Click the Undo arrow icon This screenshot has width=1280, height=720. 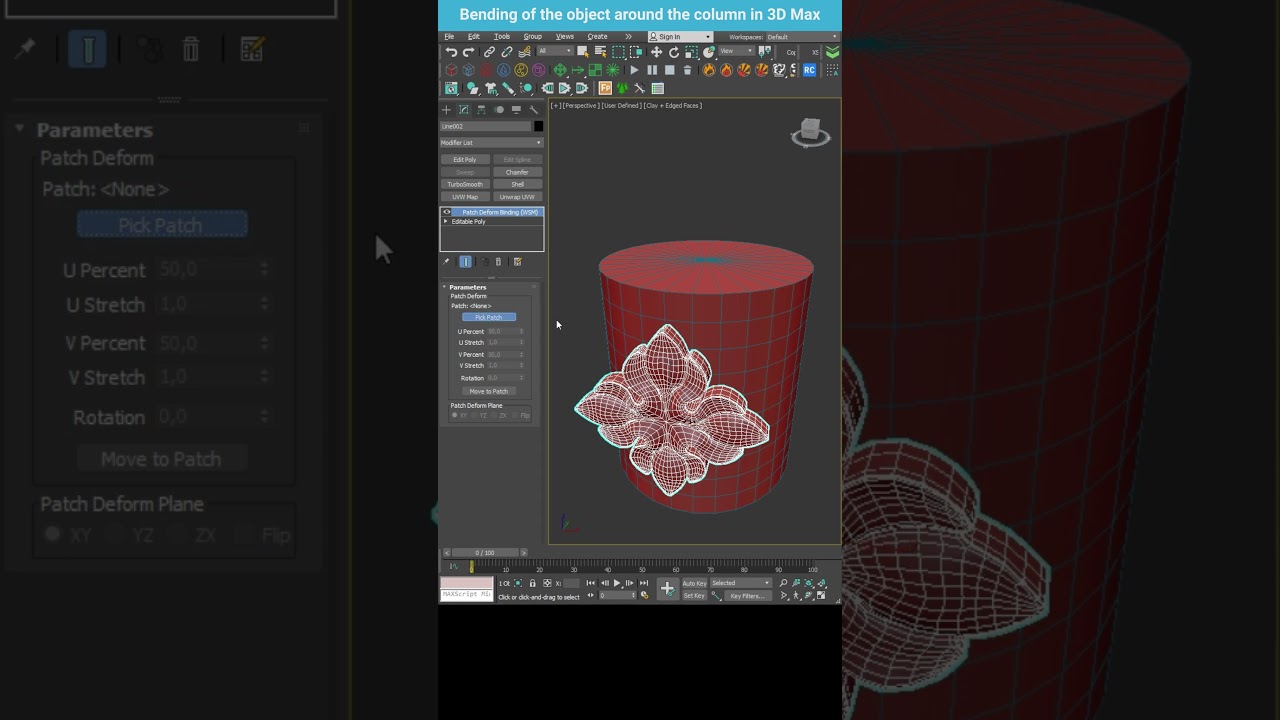pyautogui.click(x=451, y=52)
